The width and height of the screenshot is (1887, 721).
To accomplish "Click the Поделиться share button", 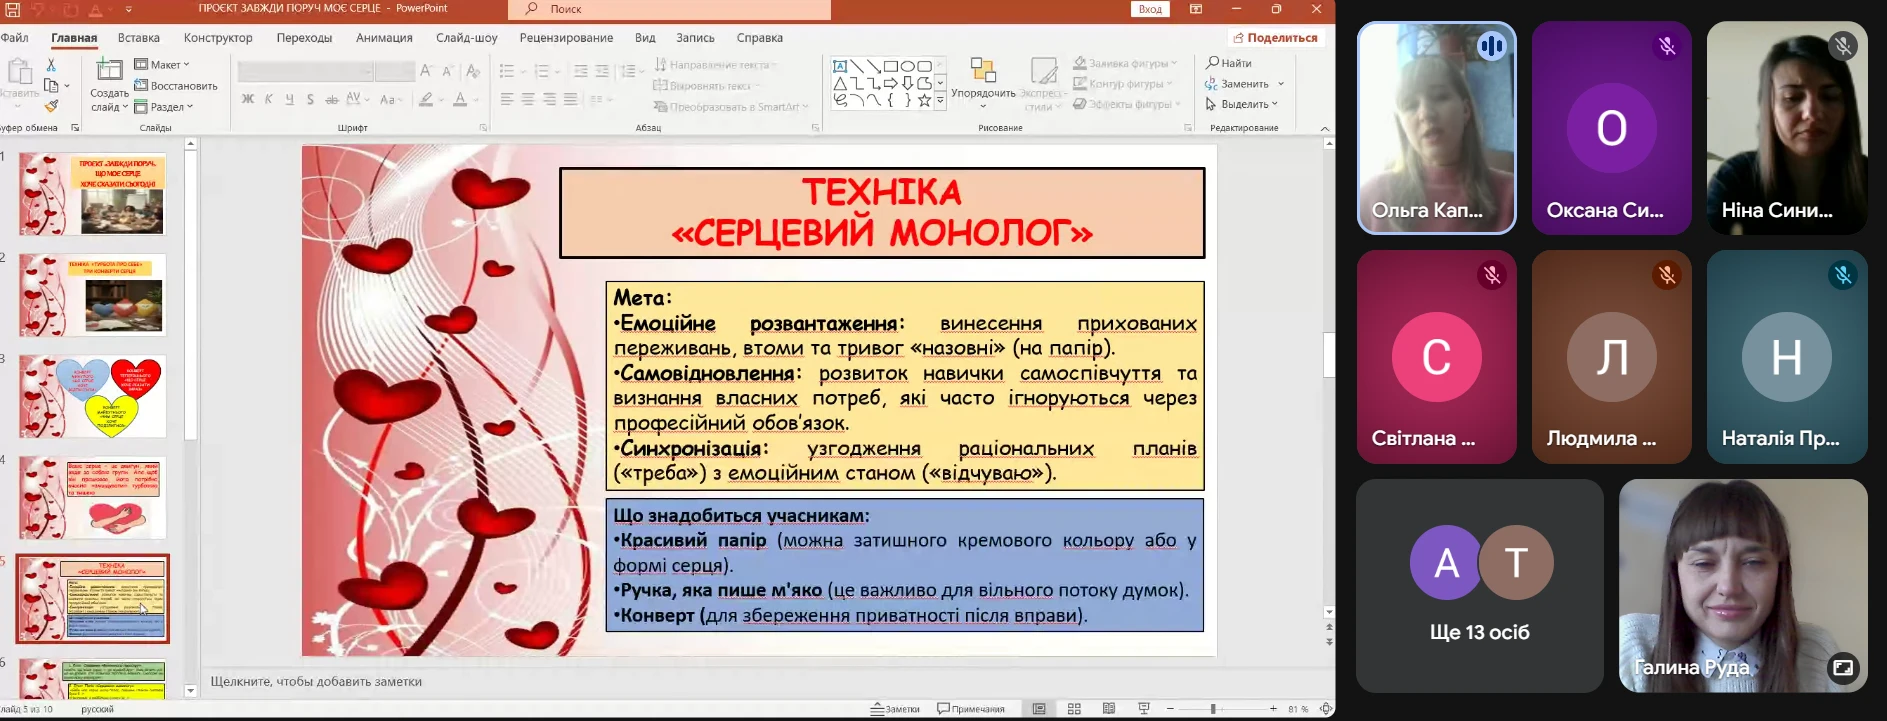I will coord(1275,38).
